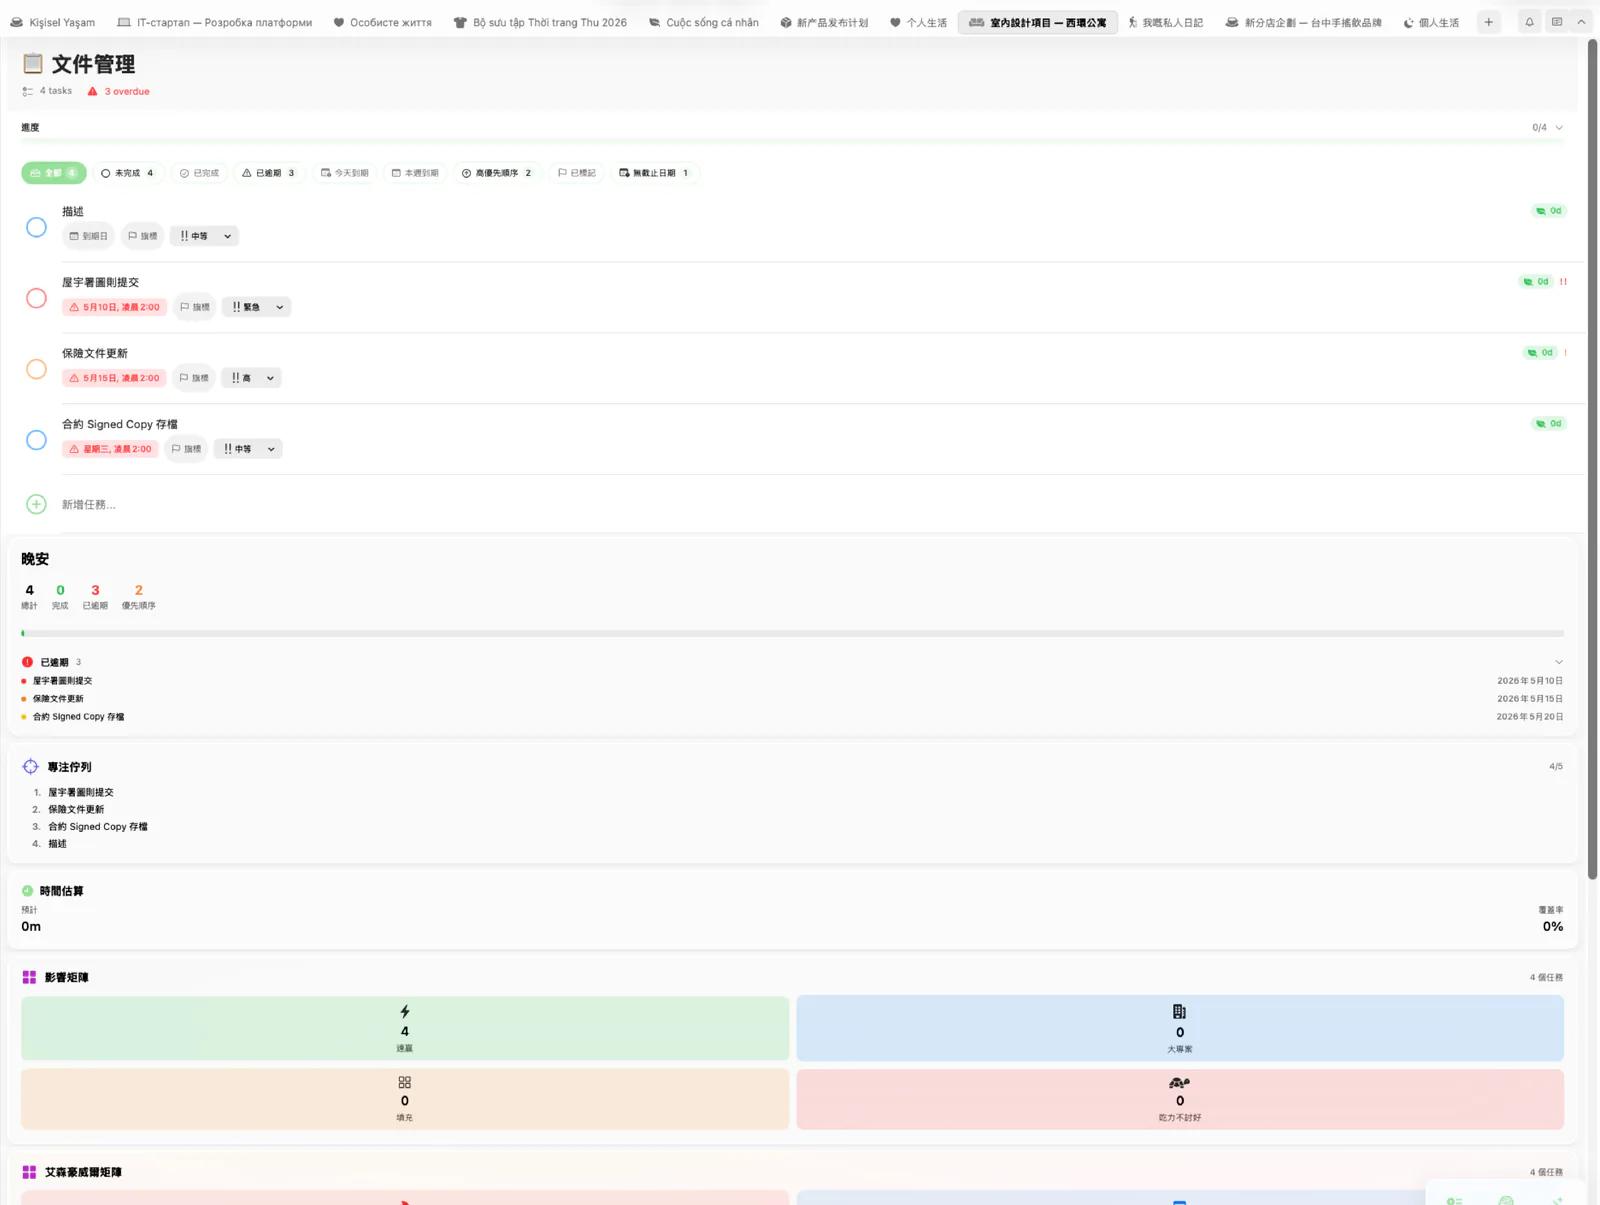Mark 保險文件更新 as complete
1600x1205 pixels.
[36, 369]
